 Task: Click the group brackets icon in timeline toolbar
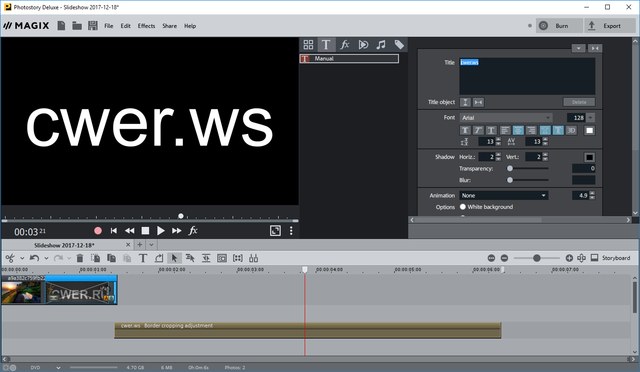(x=238, y=258)
